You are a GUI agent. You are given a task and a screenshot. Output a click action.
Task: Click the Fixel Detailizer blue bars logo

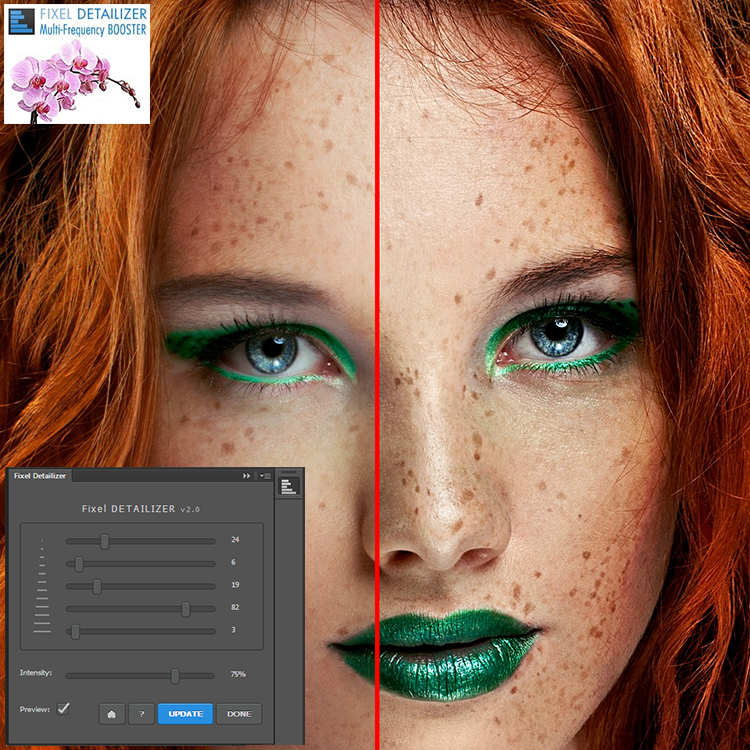(22, 22)
